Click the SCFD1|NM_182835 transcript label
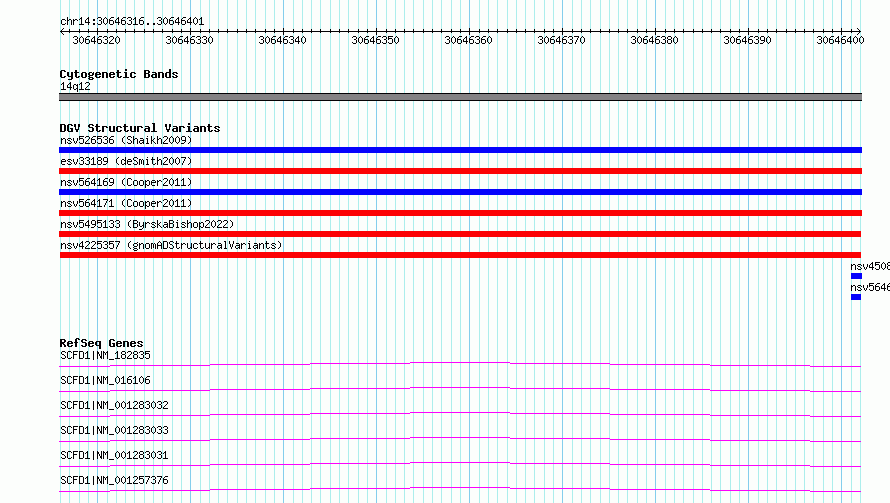890x503 pixels. 106,355
